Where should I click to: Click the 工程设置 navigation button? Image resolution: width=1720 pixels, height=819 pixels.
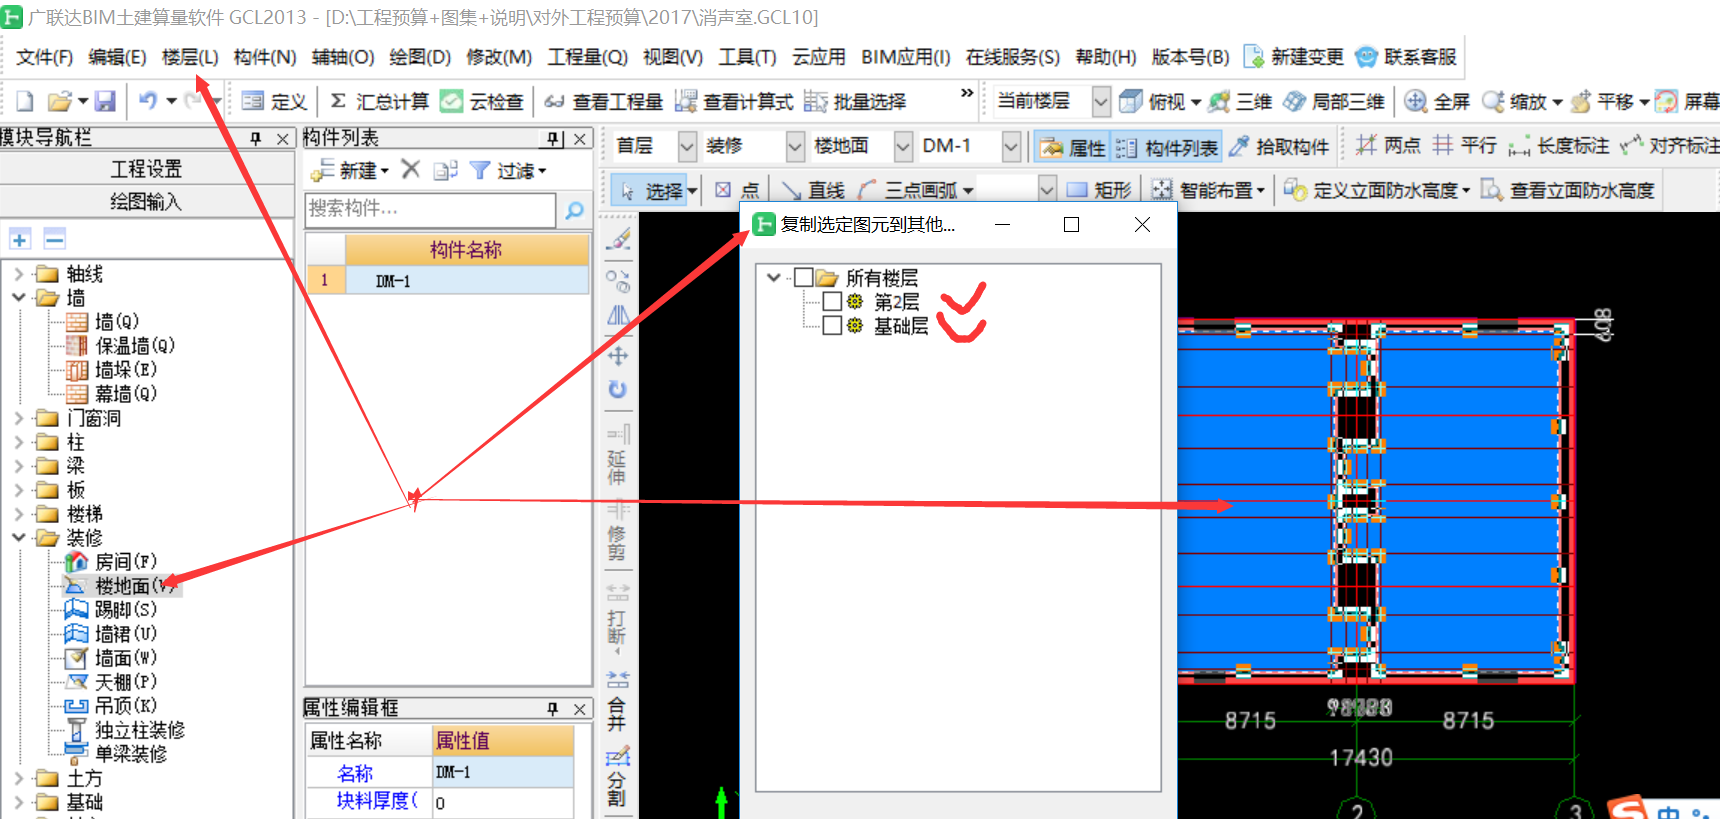click(146, 169)
